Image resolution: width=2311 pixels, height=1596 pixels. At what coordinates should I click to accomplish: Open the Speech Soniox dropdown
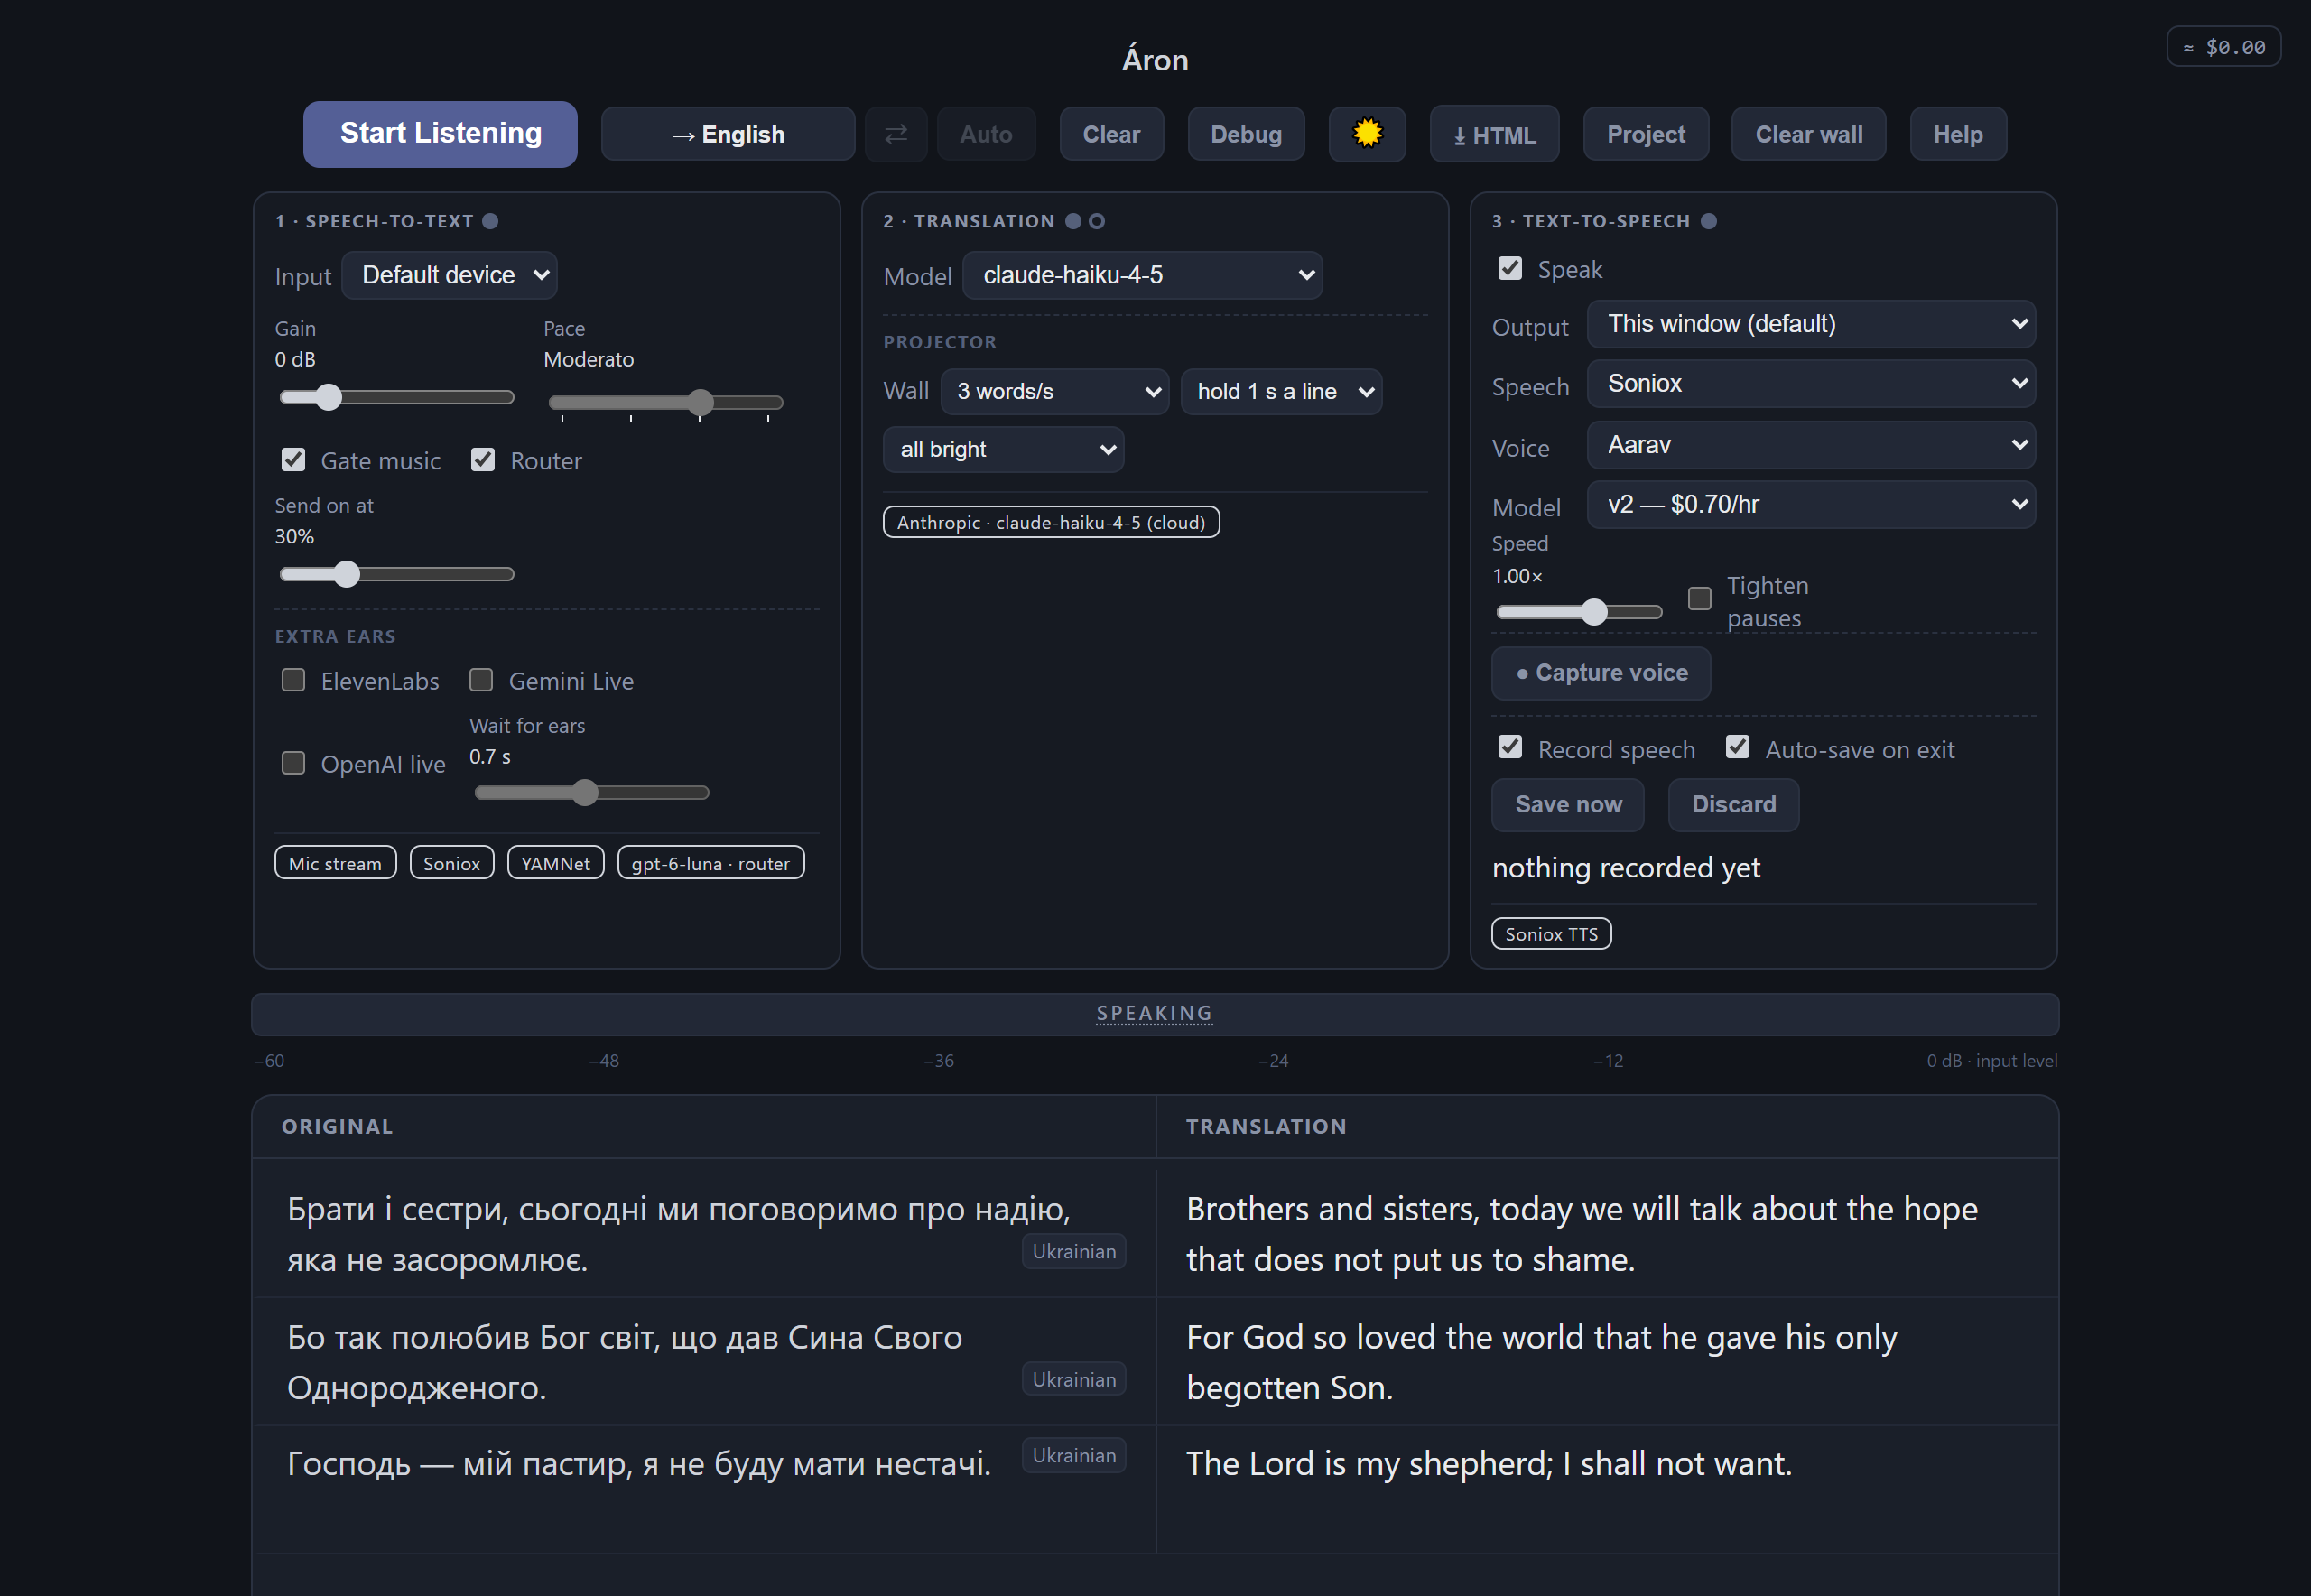pos(1811,383)
